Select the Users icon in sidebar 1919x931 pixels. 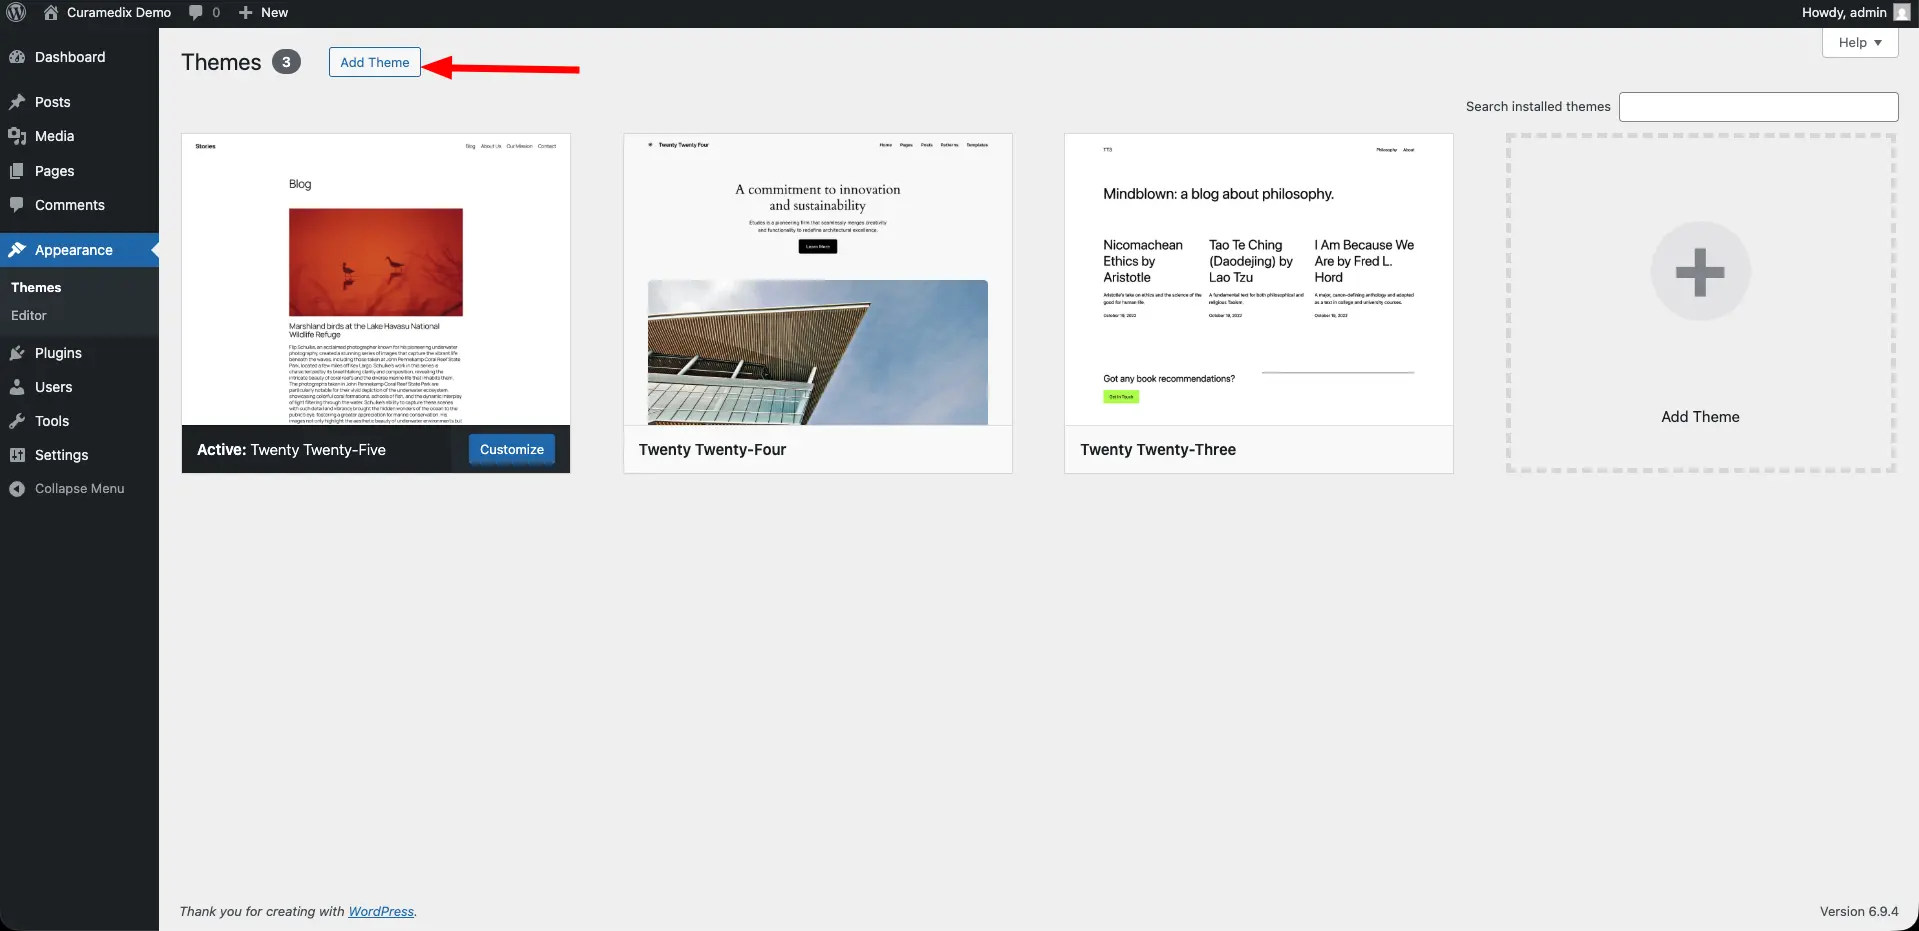tap(18, 386)
